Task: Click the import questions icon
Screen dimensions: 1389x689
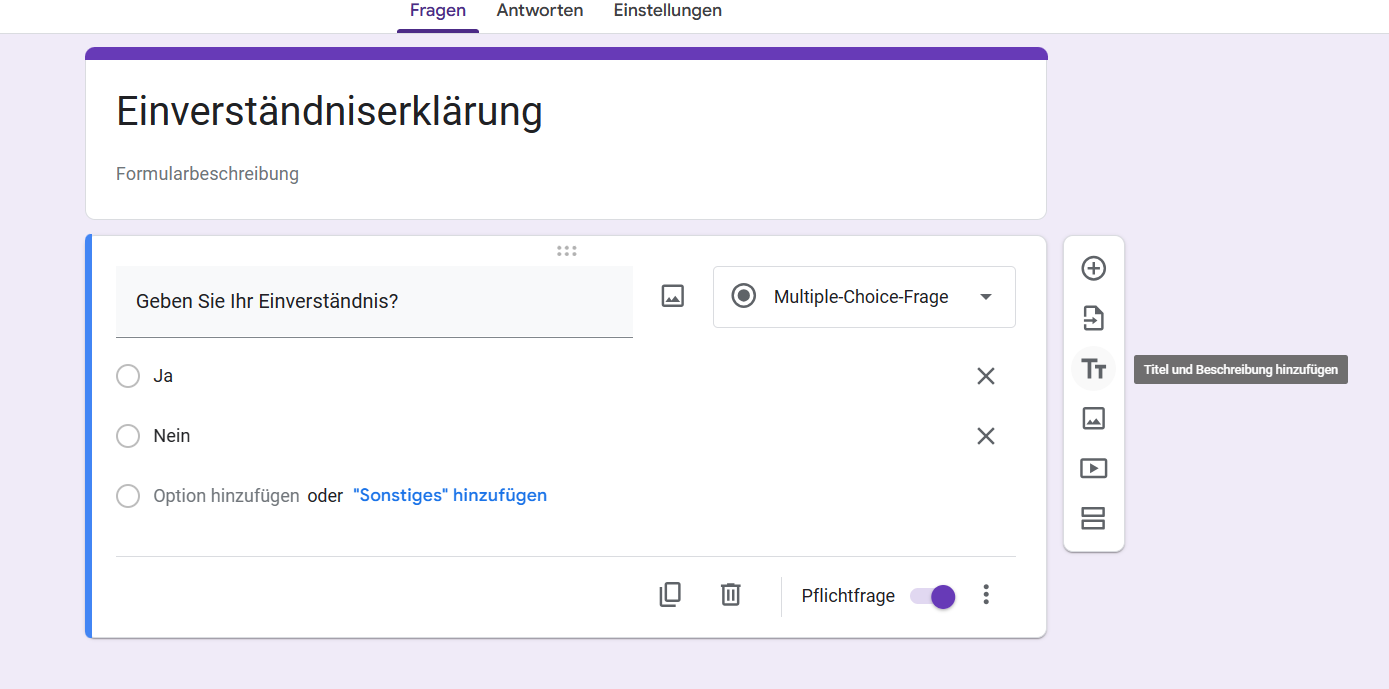Action: click(1094, 319)
